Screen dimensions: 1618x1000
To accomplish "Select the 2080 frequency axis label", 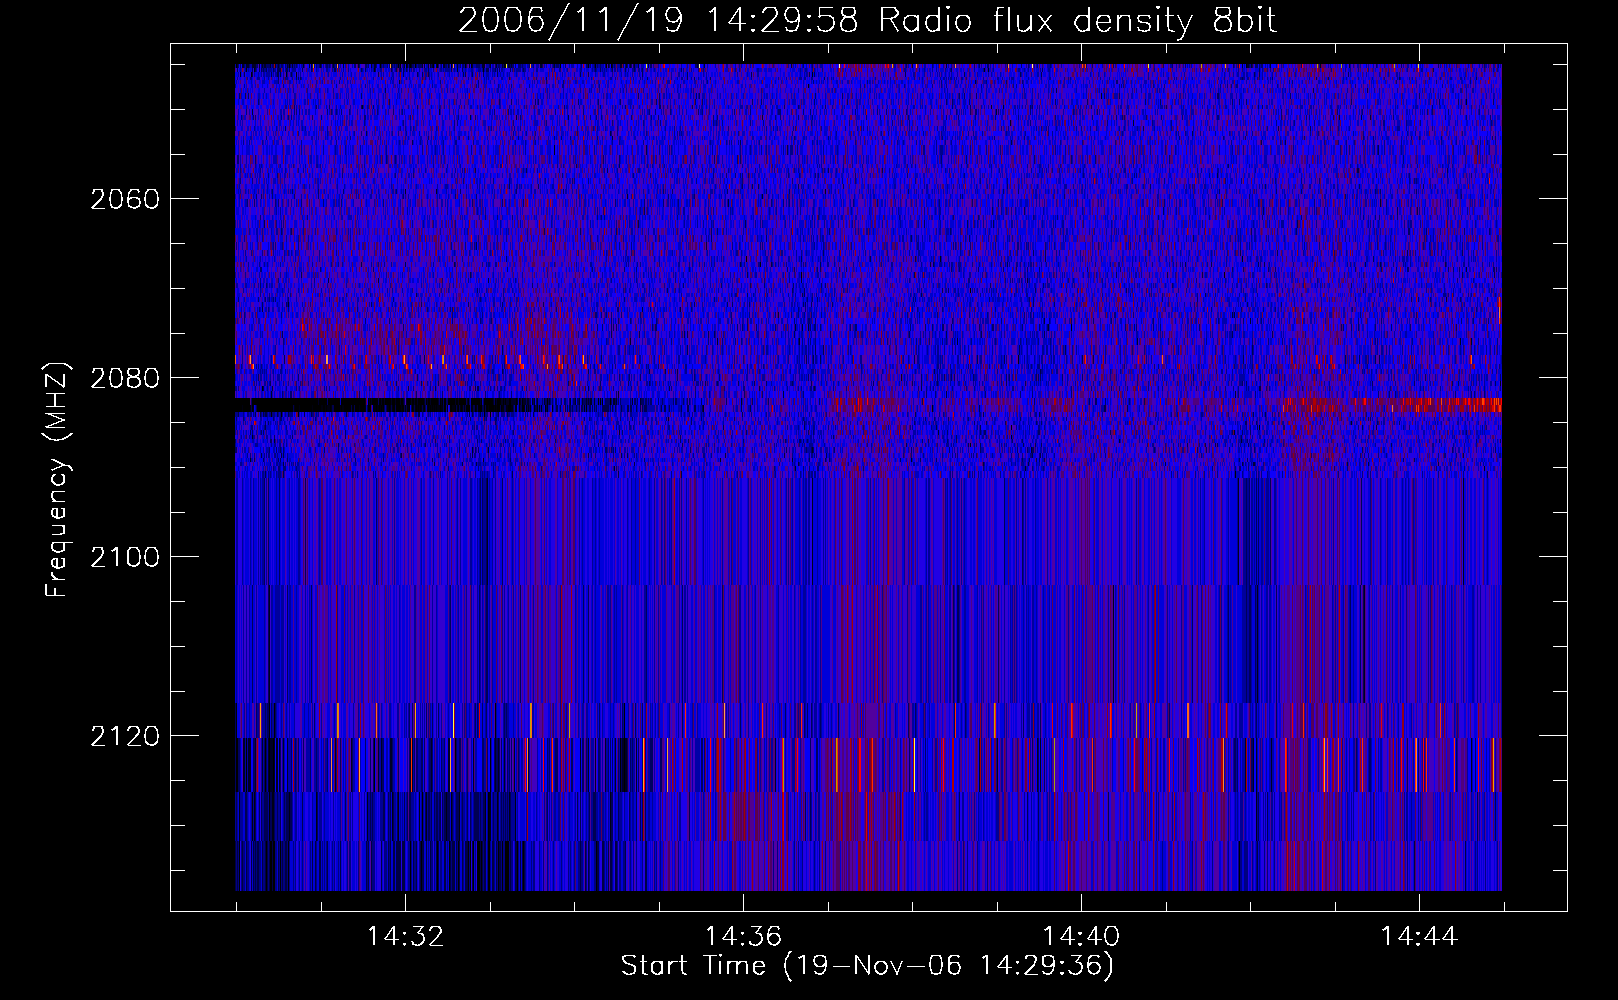I will [125, 378].
